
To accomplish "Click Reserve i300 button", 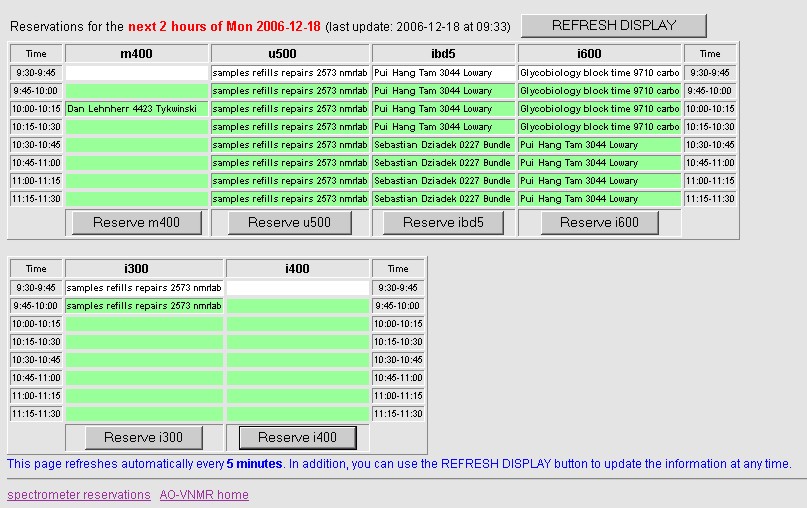I will tap(144, 437).
